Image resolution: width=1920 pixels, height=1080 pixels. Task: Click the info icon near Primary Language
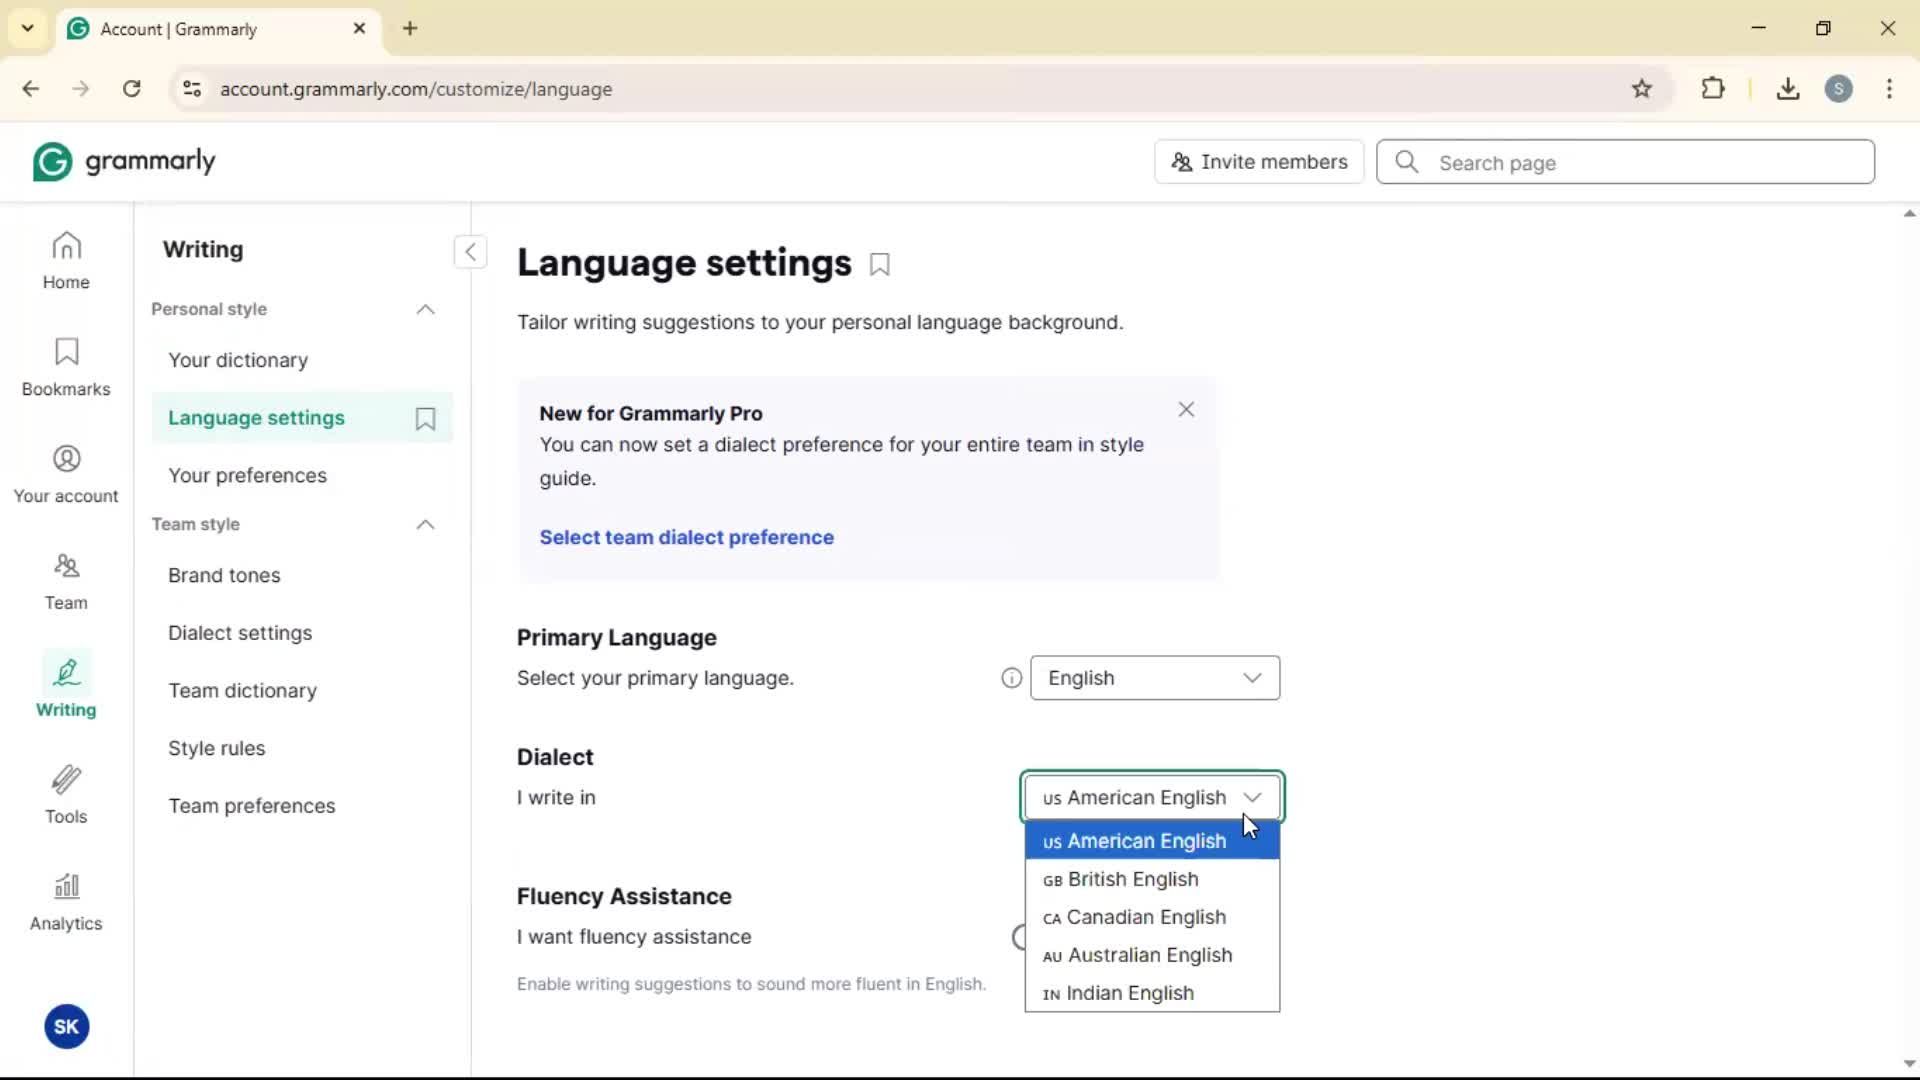click(x=1011, y=679)
